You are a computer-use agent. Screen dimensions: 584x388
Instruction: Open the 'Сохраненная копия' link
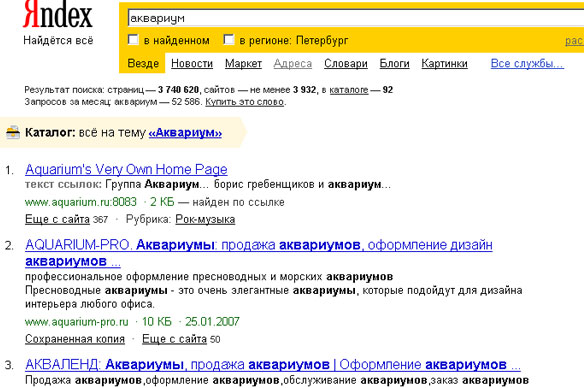75,339
